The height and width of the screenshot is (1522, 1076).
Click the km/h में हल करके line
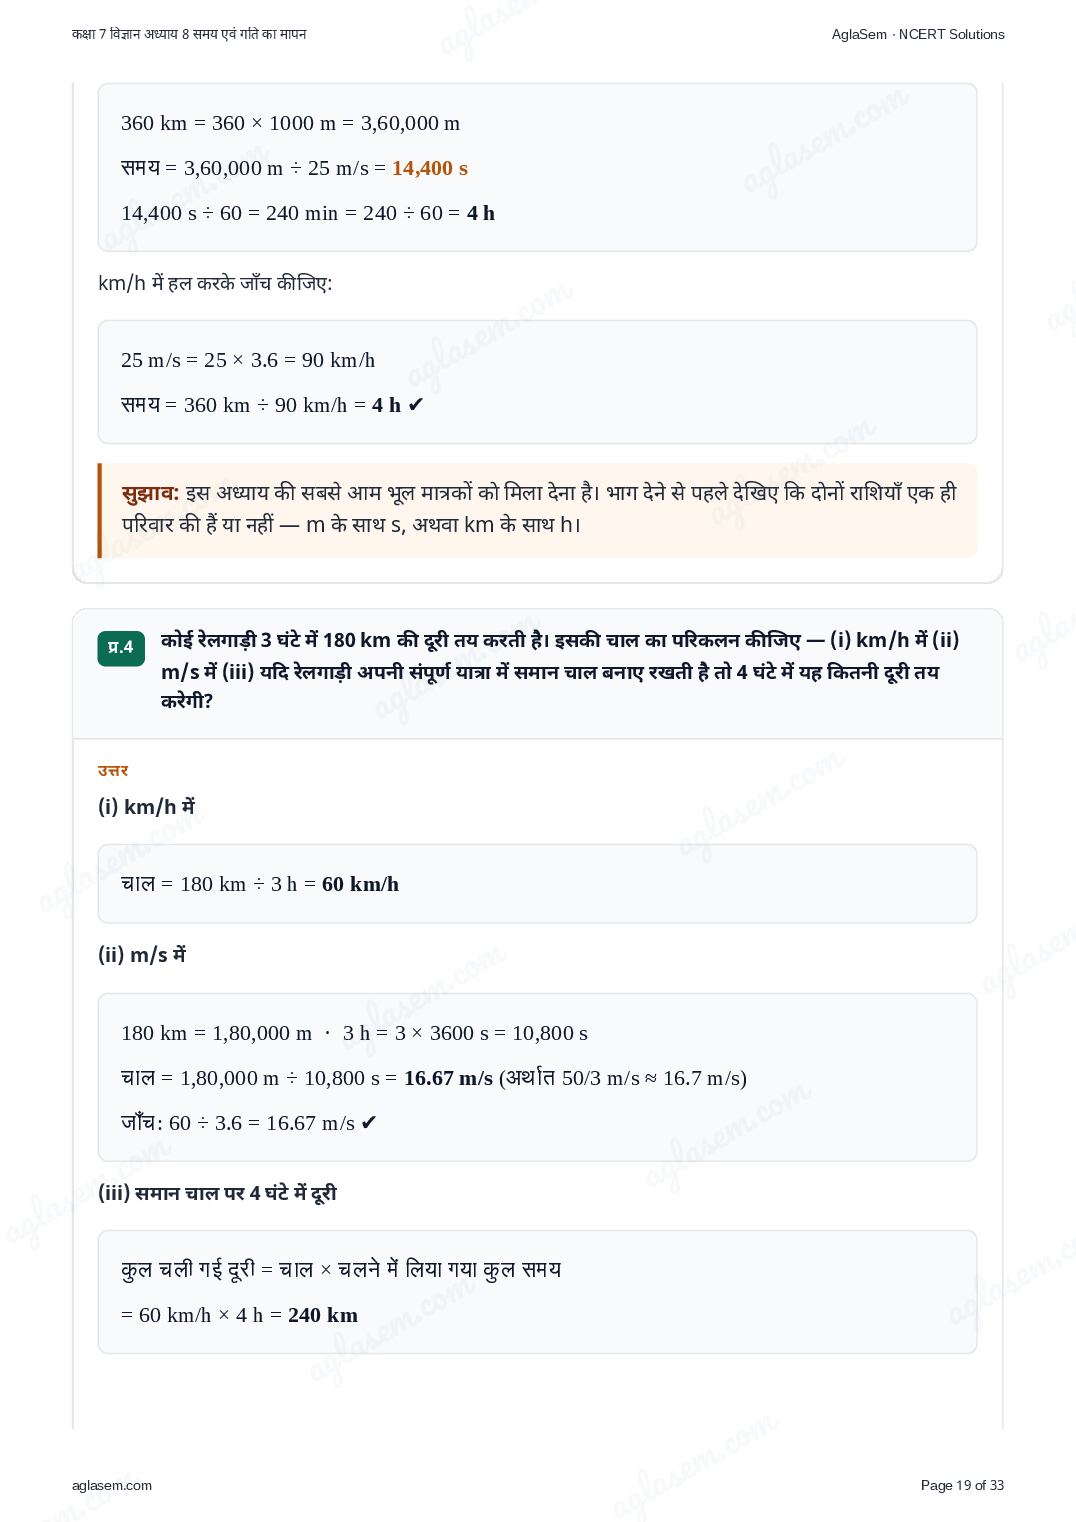pos(215,283)
